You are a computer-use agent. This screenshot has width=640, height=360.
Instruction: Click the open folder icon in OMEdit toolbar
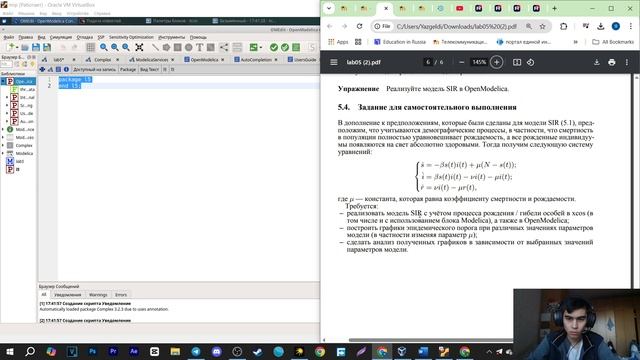click(x=24, y=47)
